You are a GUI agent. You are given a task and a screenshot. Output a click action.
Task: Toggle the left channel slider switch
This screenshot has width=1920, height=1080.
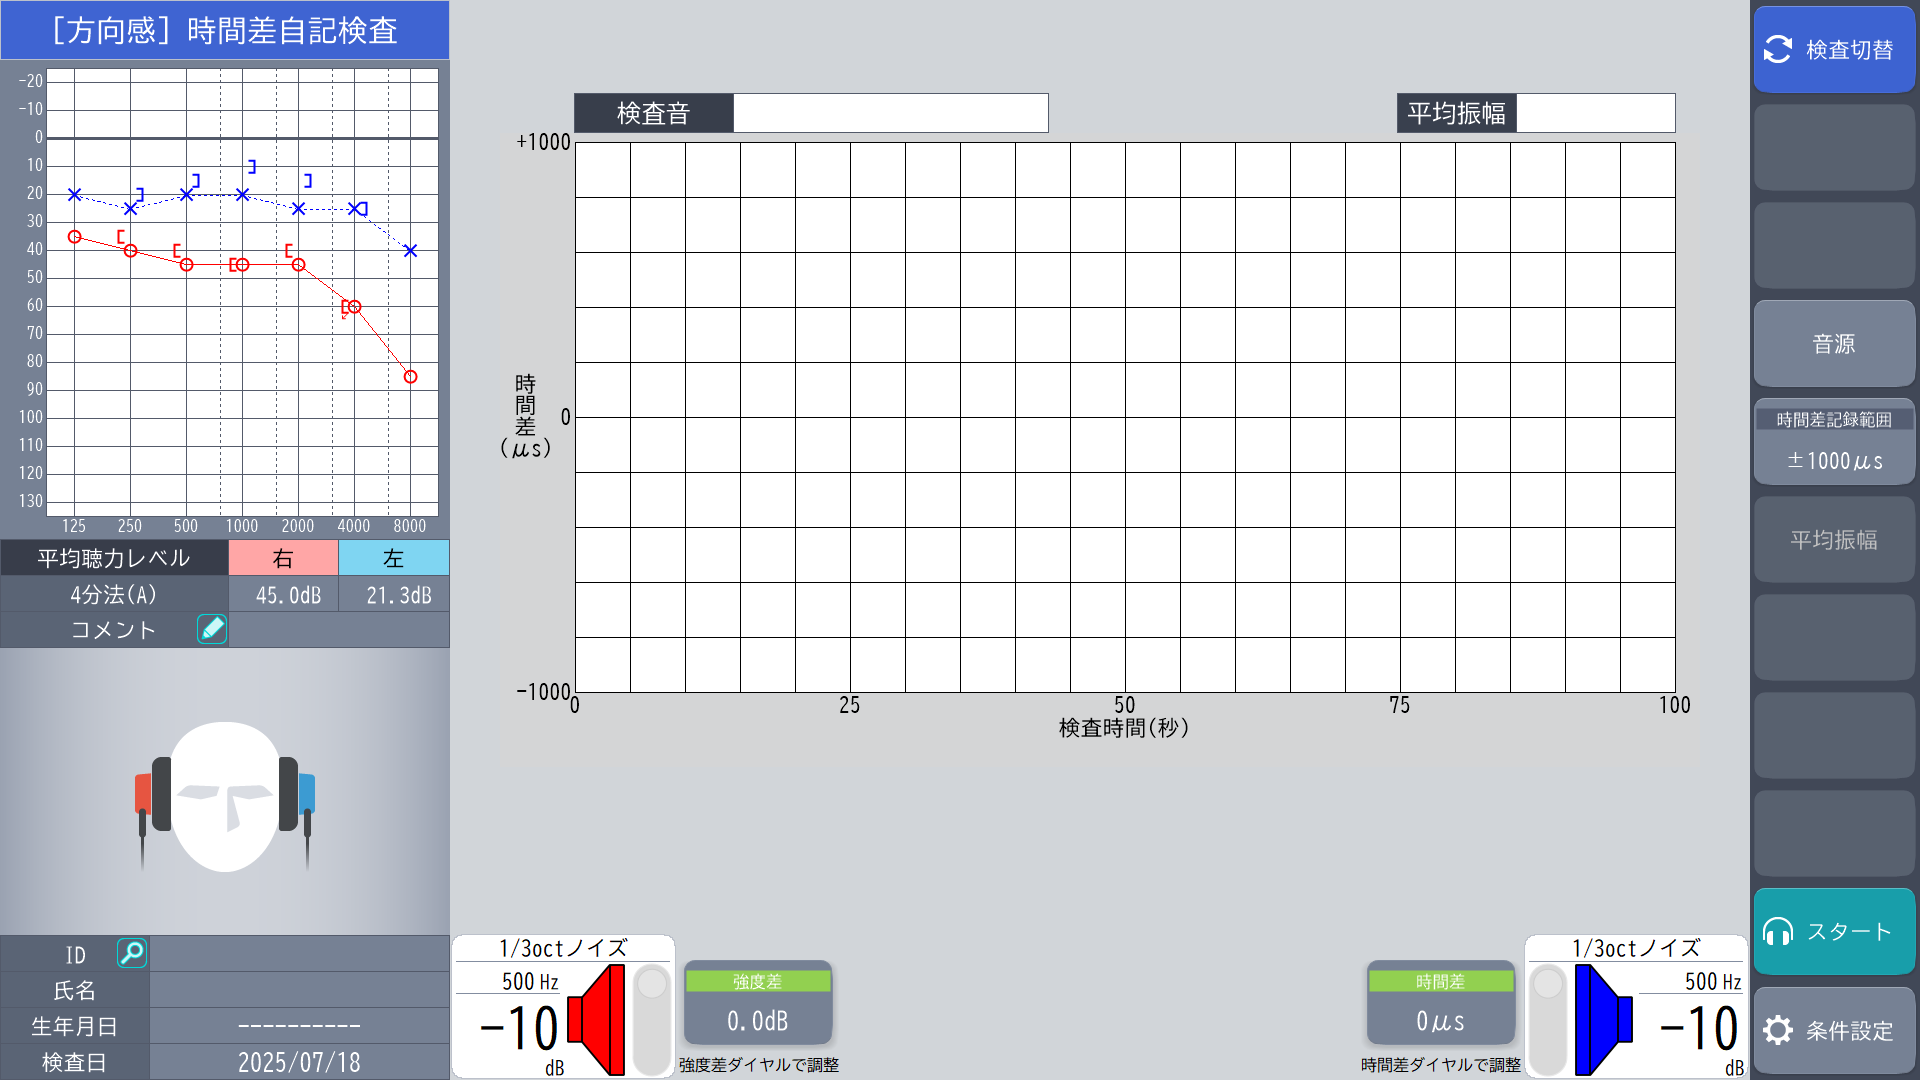point(1548,1020)
